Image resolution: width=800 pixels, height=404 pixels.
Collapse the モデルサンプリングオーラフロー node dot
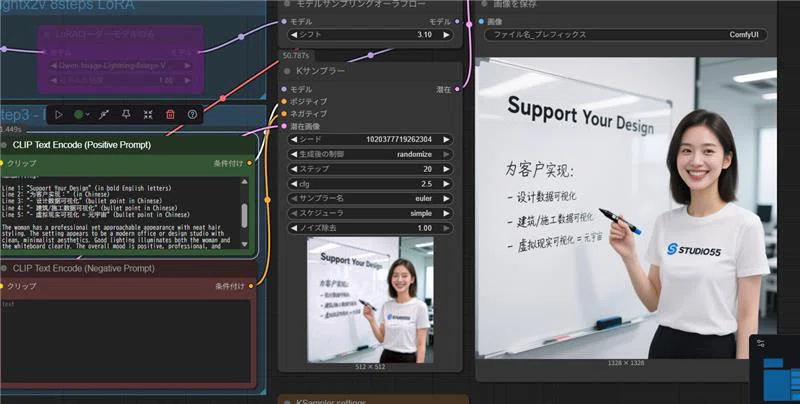[x=287, y=4]
